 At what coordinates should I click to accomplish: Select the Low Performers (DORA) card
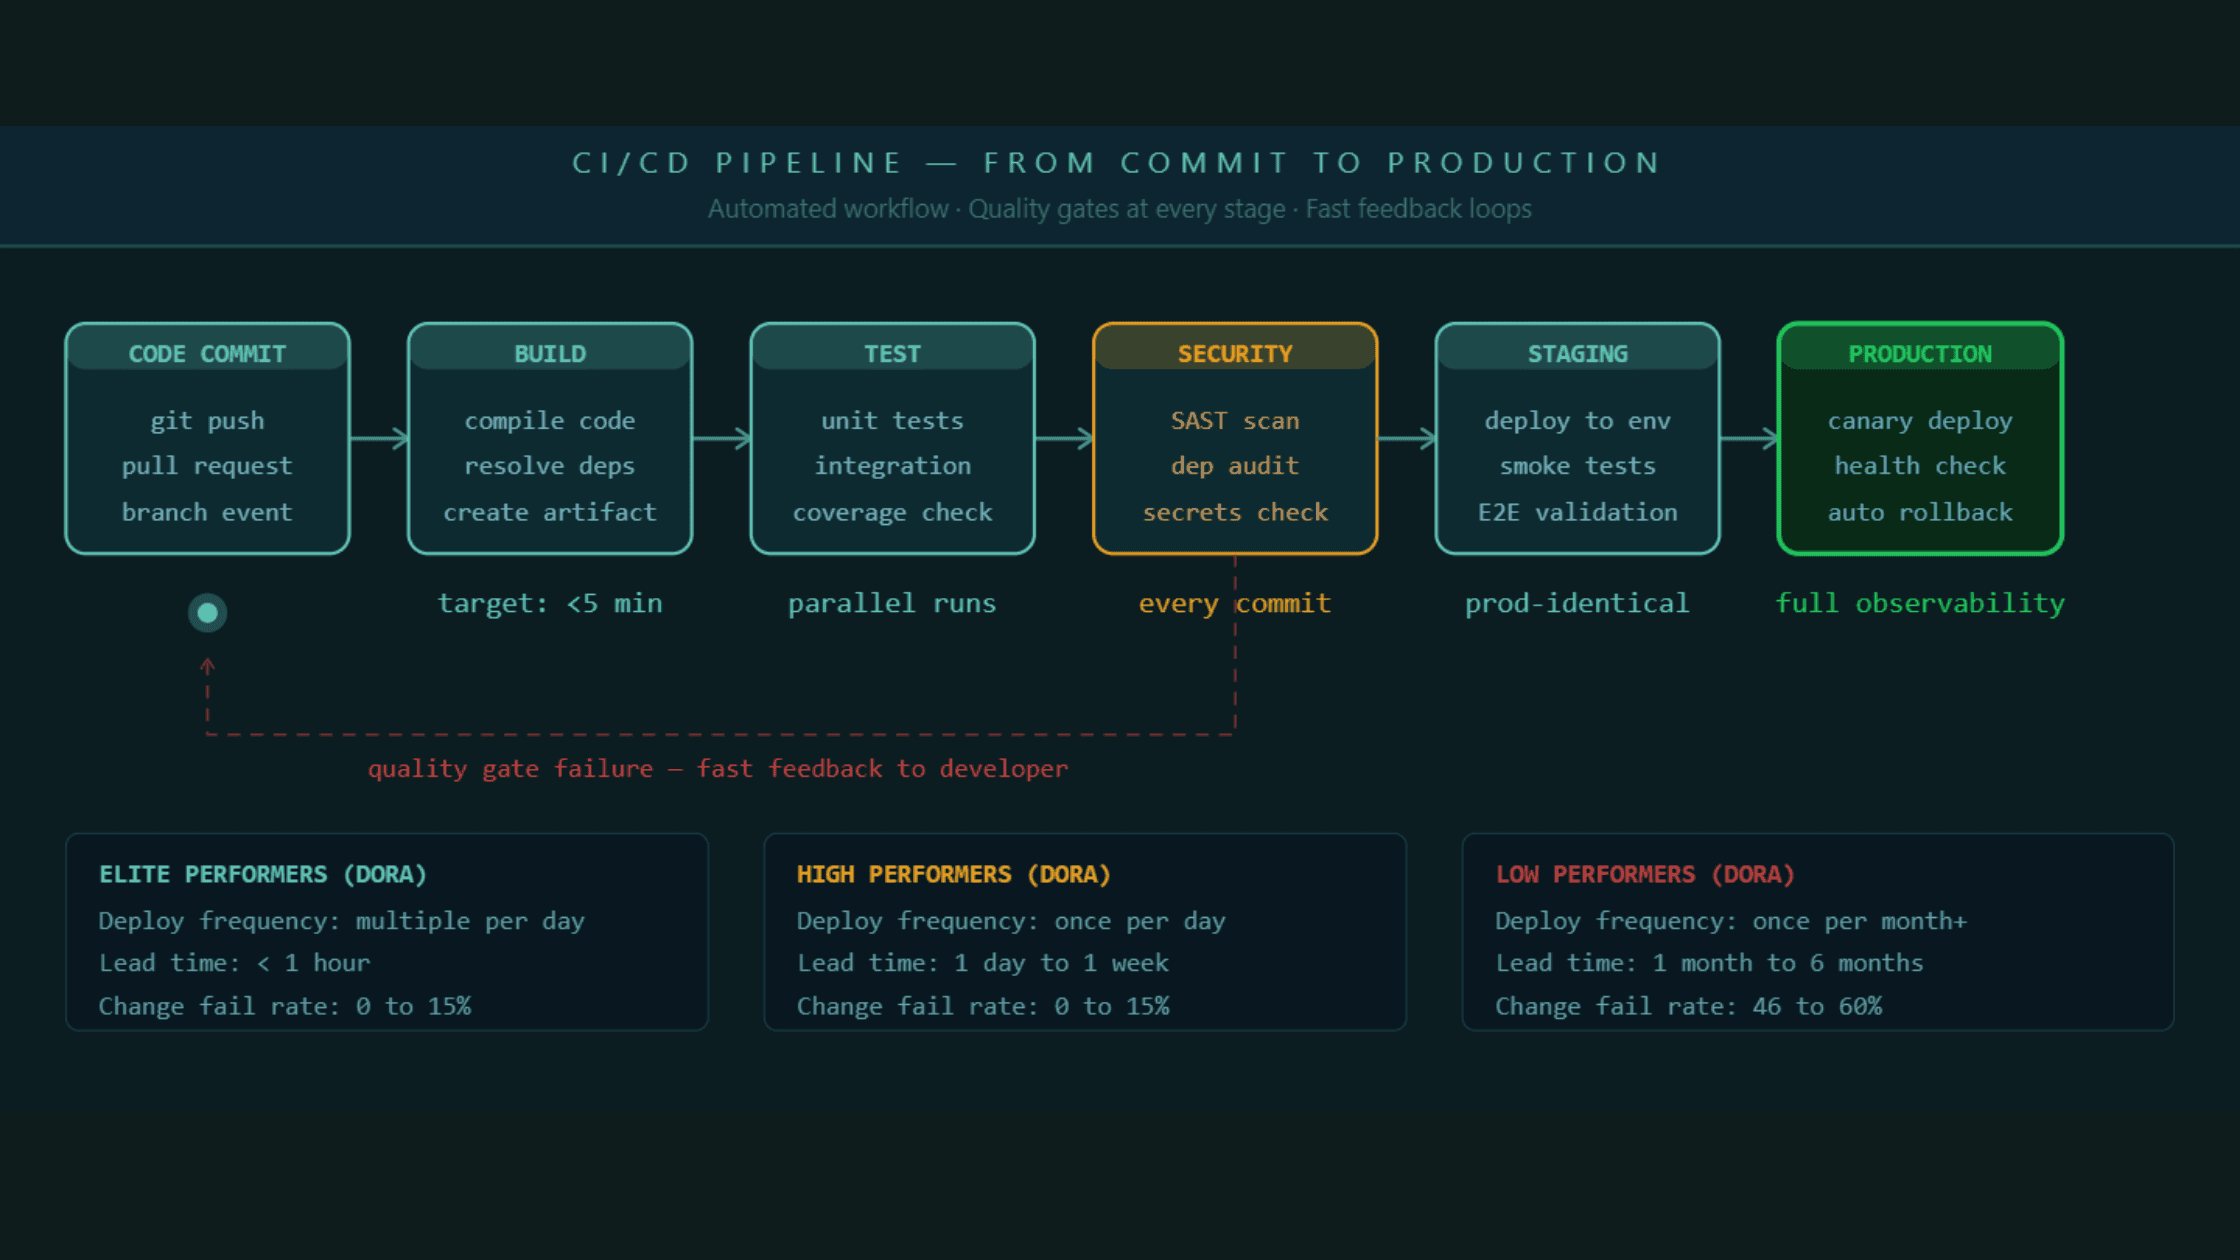click(1817, 932)
